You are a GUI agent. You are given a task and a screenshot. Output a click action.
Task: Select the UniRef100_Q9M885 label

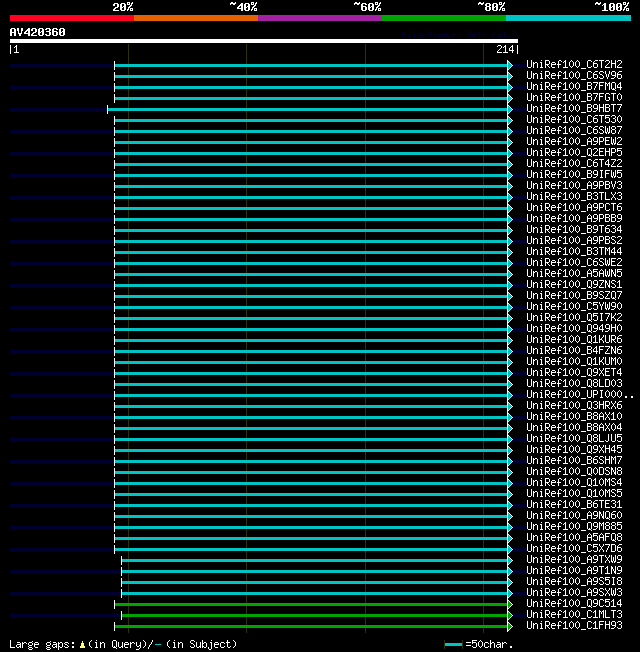point(574,526)
